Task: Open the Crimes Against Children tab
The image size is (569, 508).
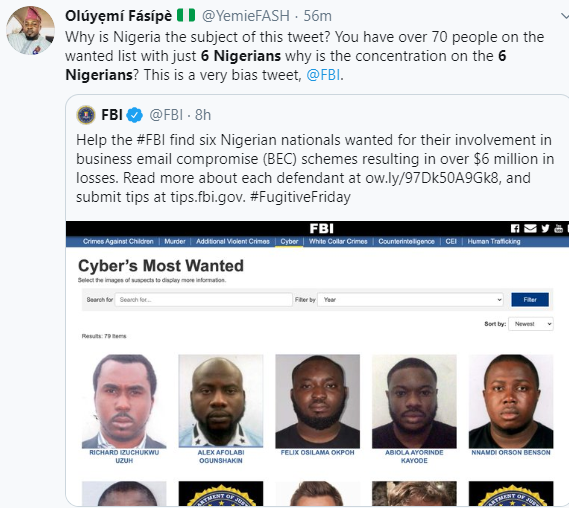Action: pos(118,241)
